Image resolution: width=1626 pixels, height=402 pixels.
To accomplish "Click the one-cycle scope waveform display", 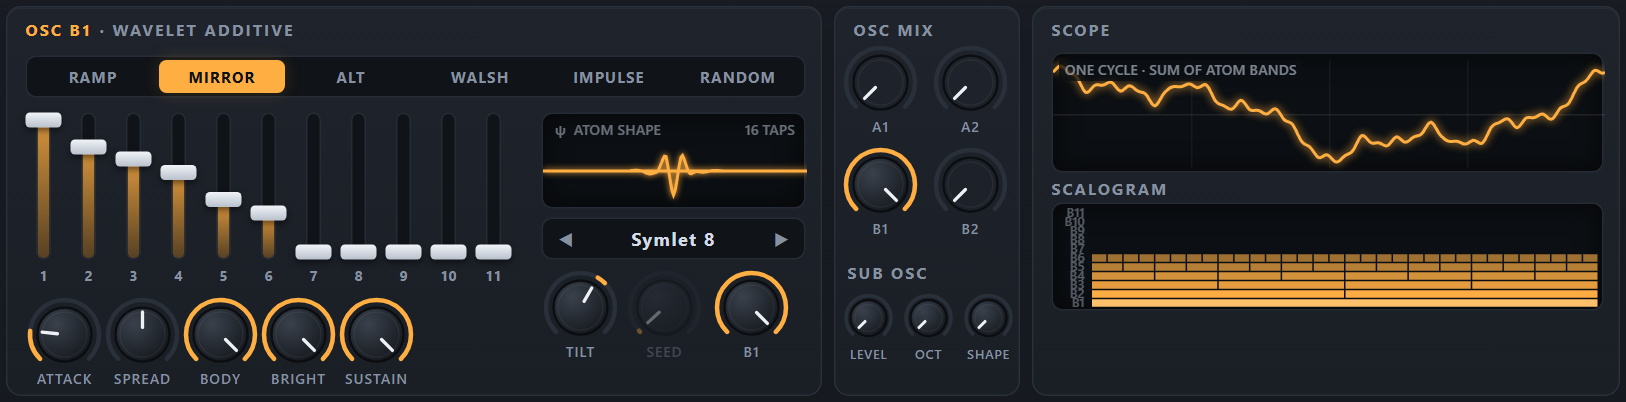I will coord(1328,113).
